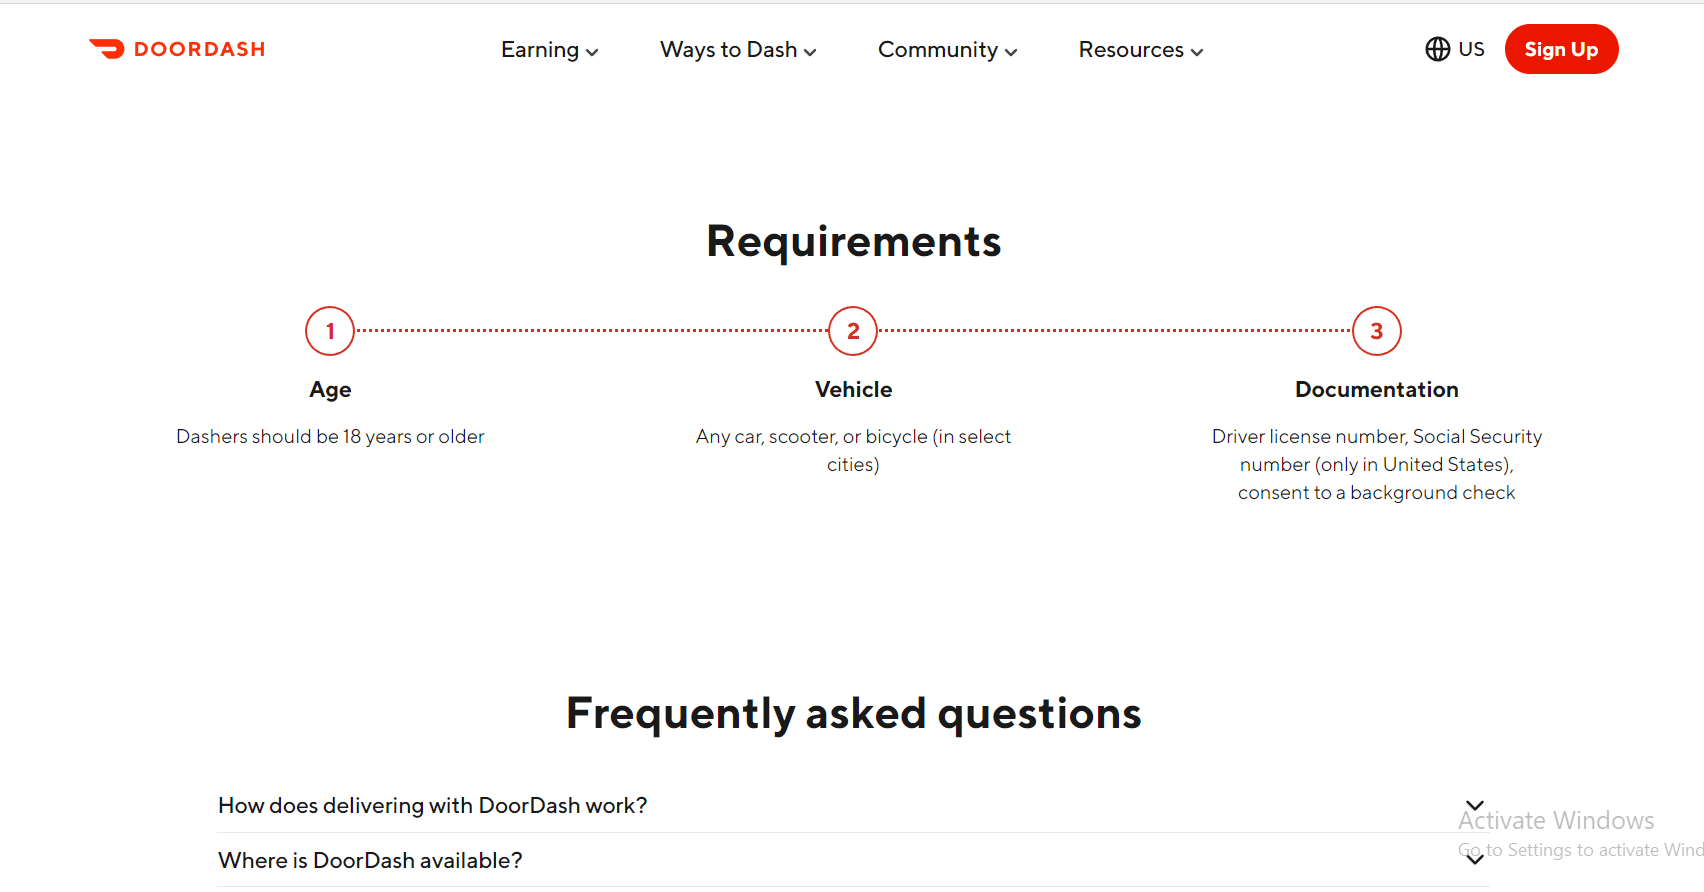1704x892 pixels.
Task: Click the step 1 circle icon
Action: click(330, 331)
